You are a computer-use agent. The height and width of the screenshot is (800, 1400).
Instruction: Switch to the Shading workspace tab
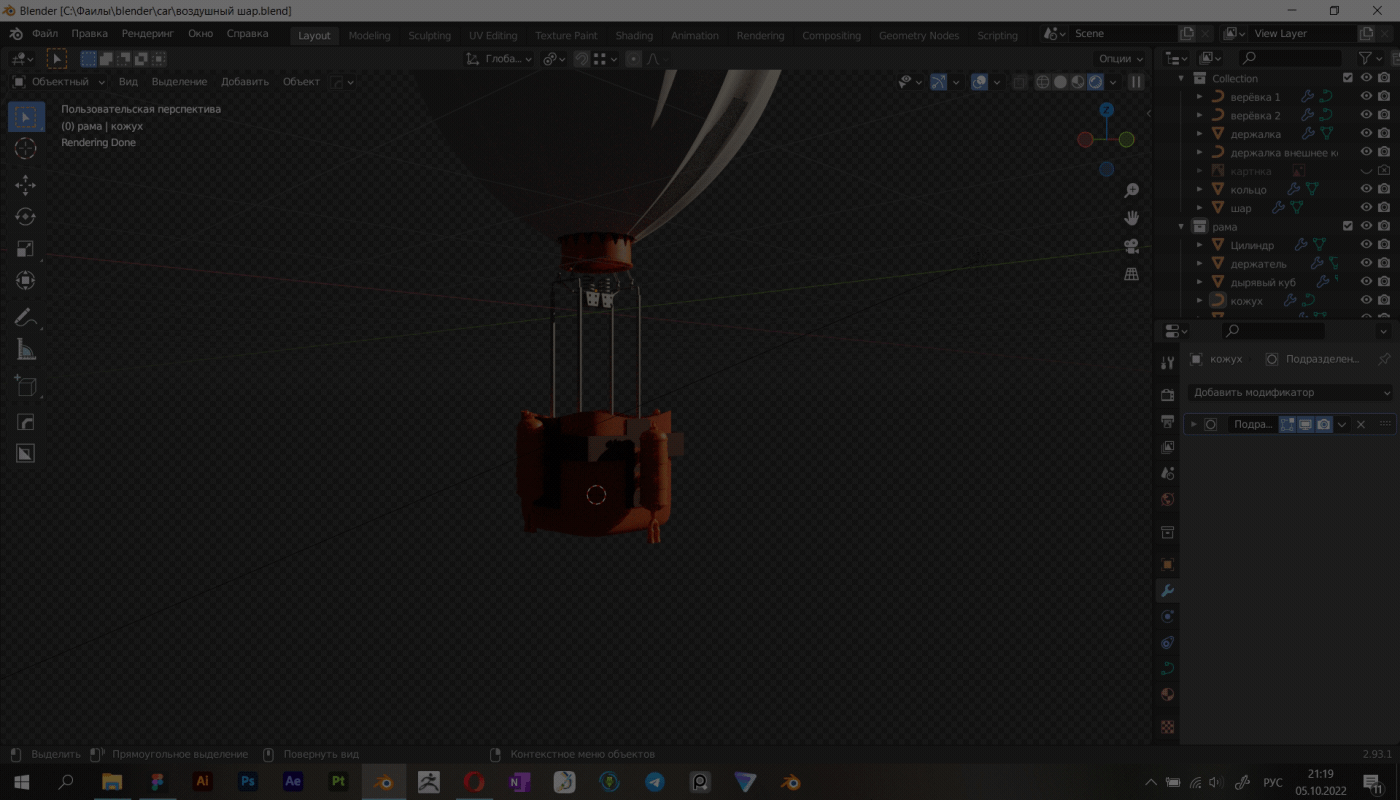coord(634,35)
